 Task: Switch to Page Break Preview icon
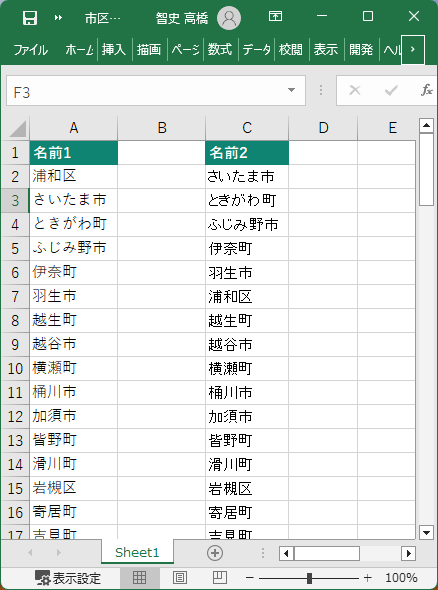pyautogui.click(x=219, y=577)
